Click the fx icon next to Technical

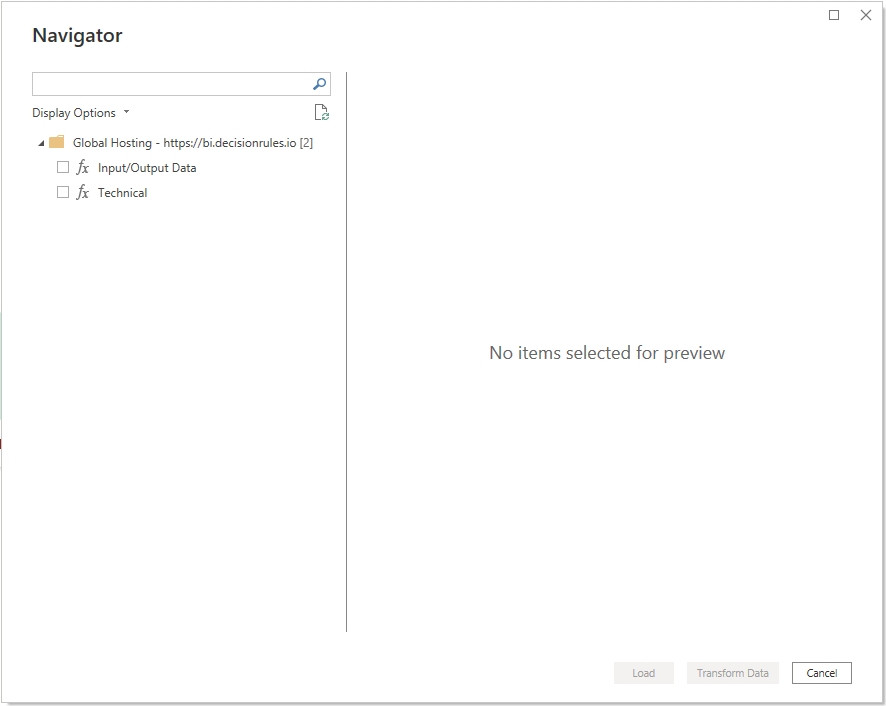83,193
